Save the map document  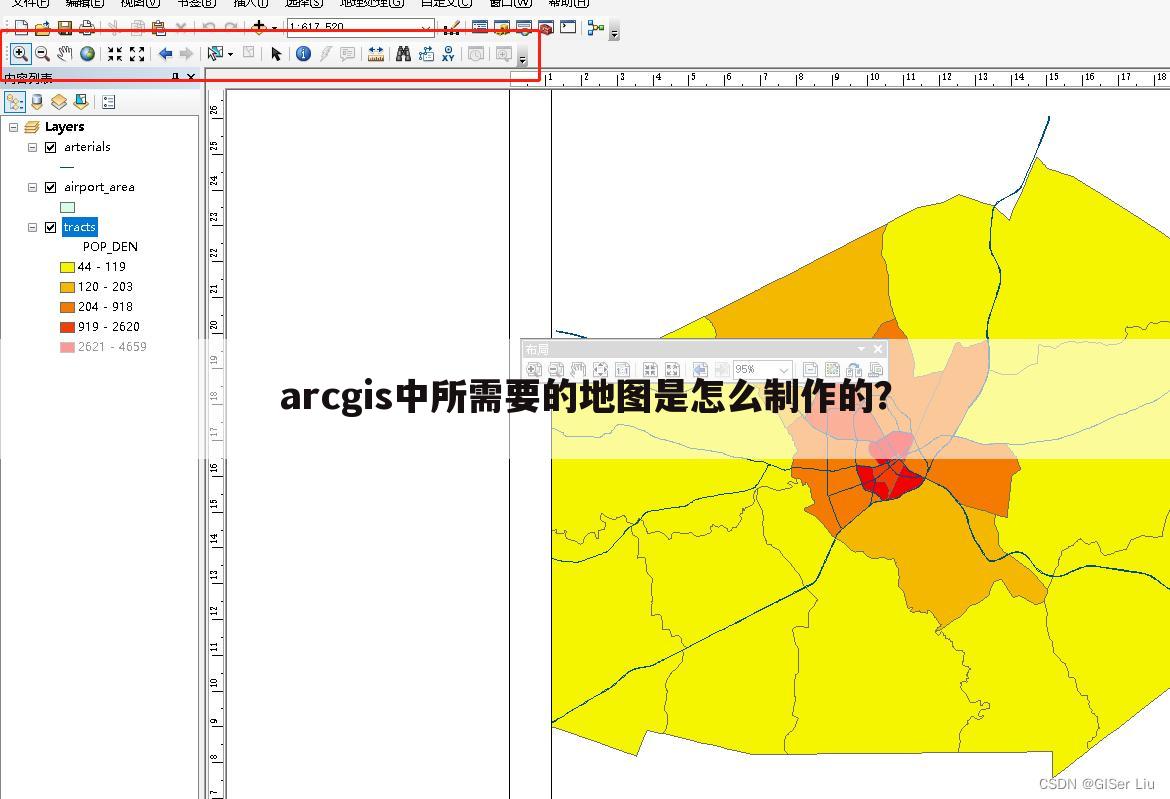coord(65,28)
